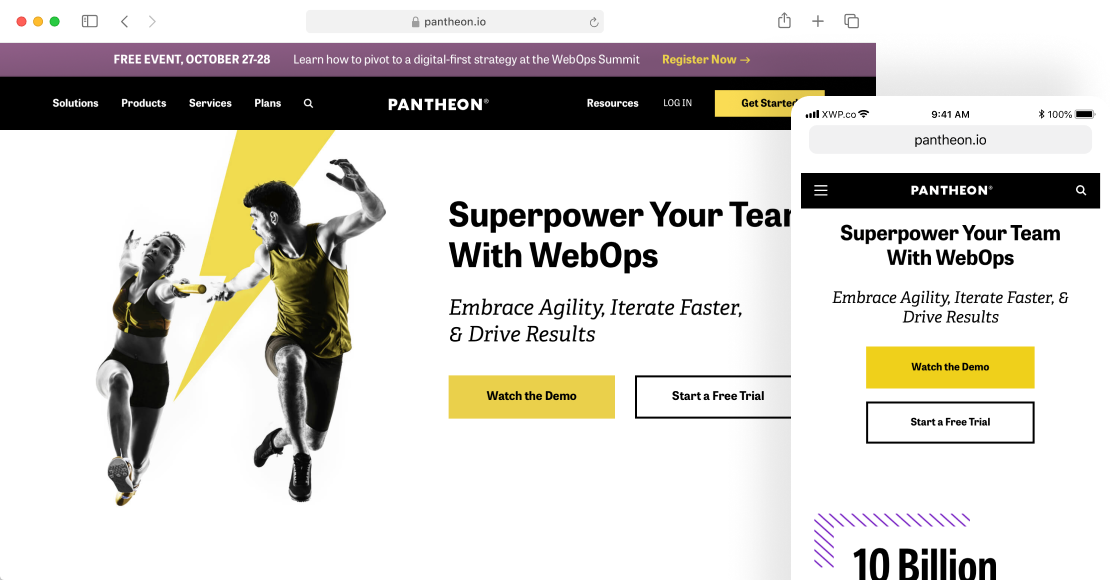Click the search magnifier in desktop nav
The width and height of the screenshot is (1110, 580).
pyautogui.click(x=308, y=103)
